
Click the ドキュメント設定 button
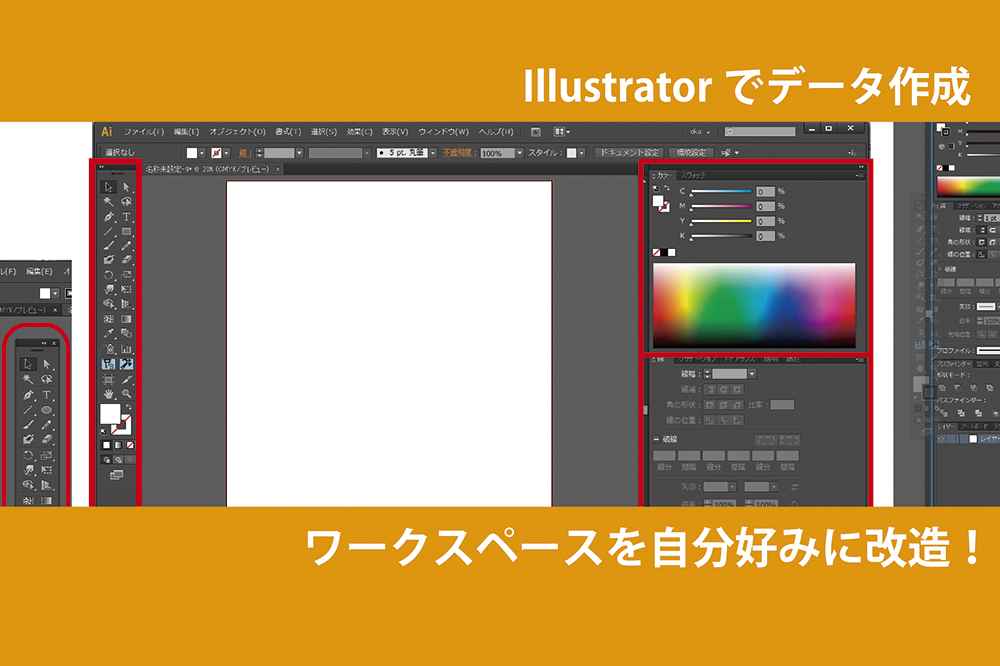[629, 153]
